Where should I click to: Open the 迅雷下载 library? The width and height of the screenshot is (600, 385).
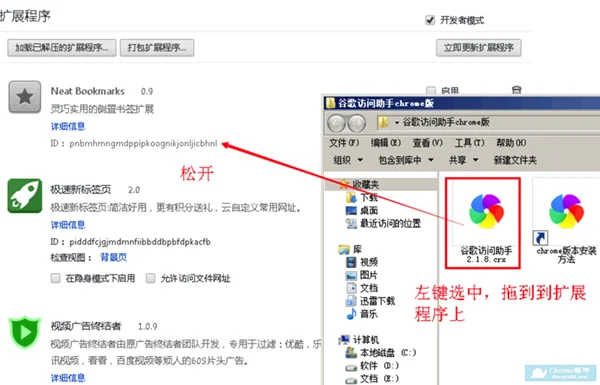tap(370, 301)
